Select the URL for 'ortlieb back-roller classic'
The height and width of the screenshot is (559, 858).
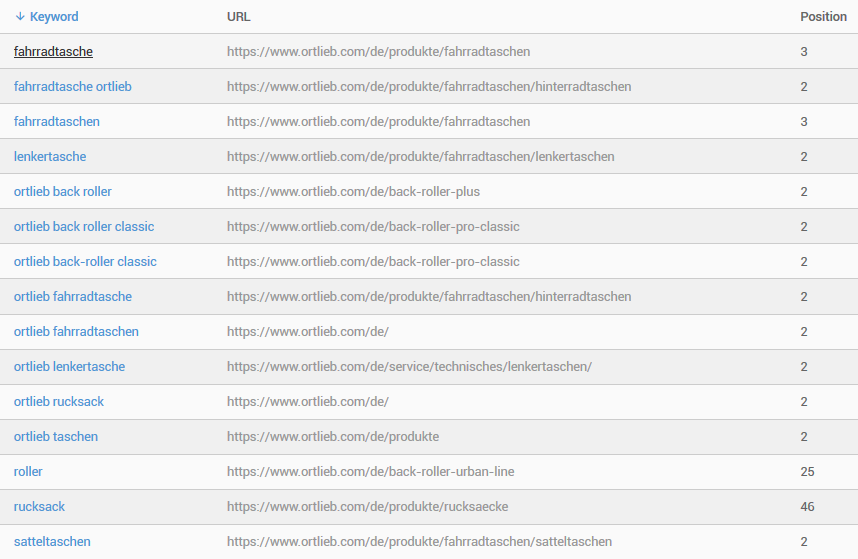(373, 261)
